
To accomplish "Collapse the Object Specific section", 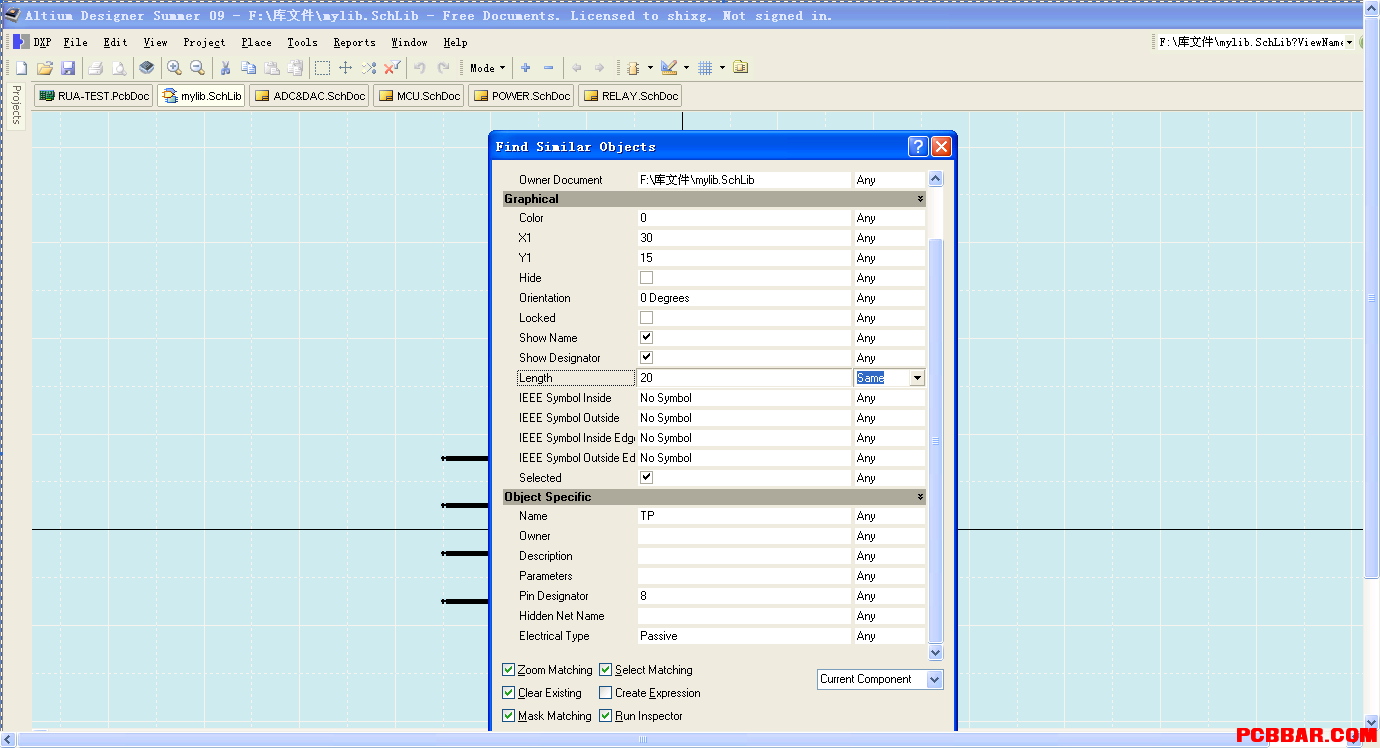I will [x=919, y=497].
